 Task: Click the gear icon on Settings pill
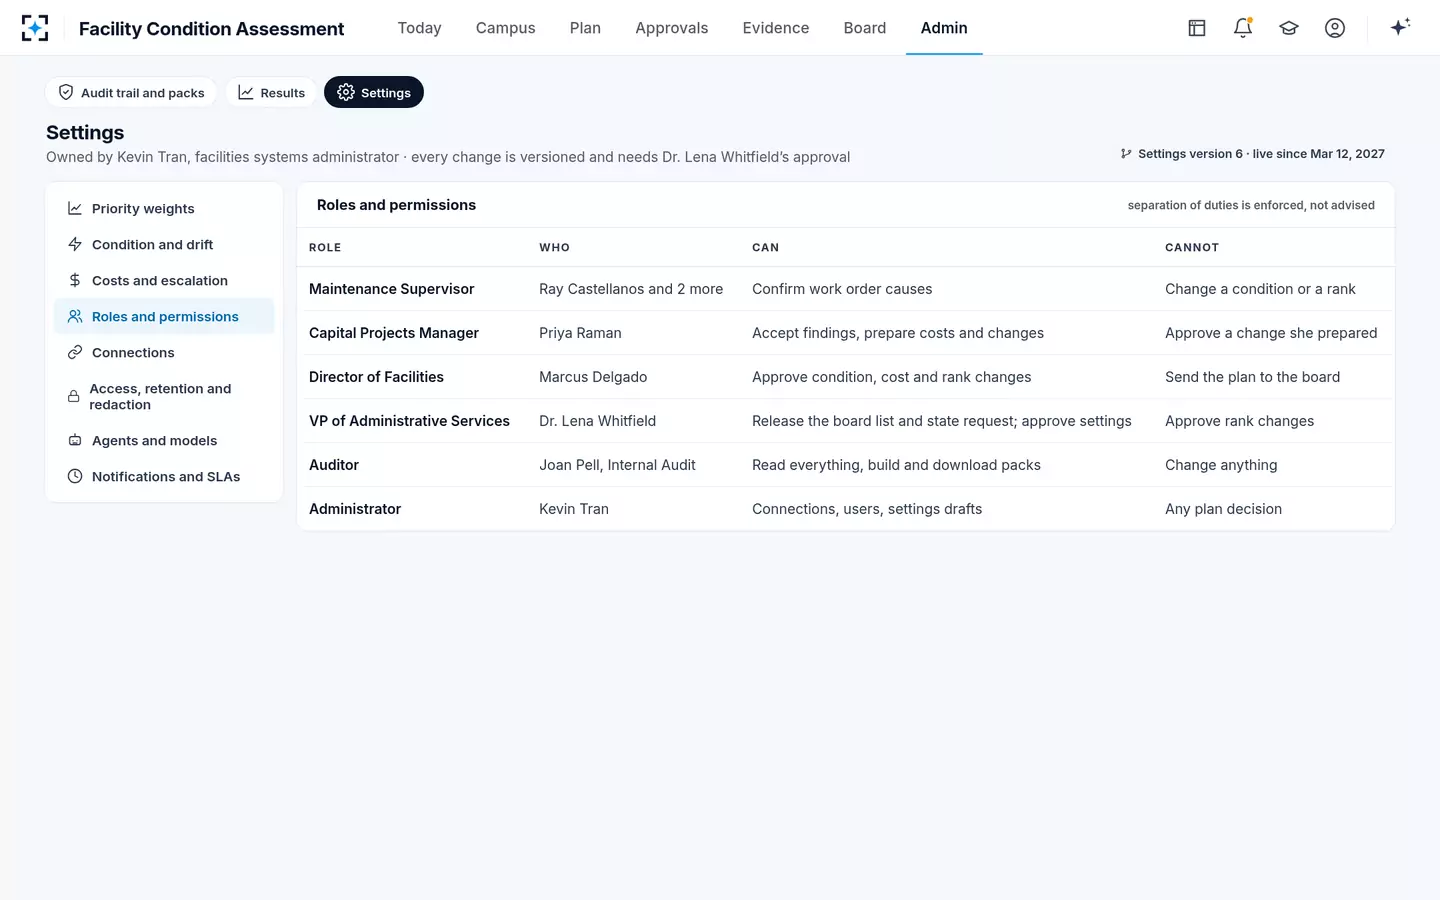tap(346, 92)
